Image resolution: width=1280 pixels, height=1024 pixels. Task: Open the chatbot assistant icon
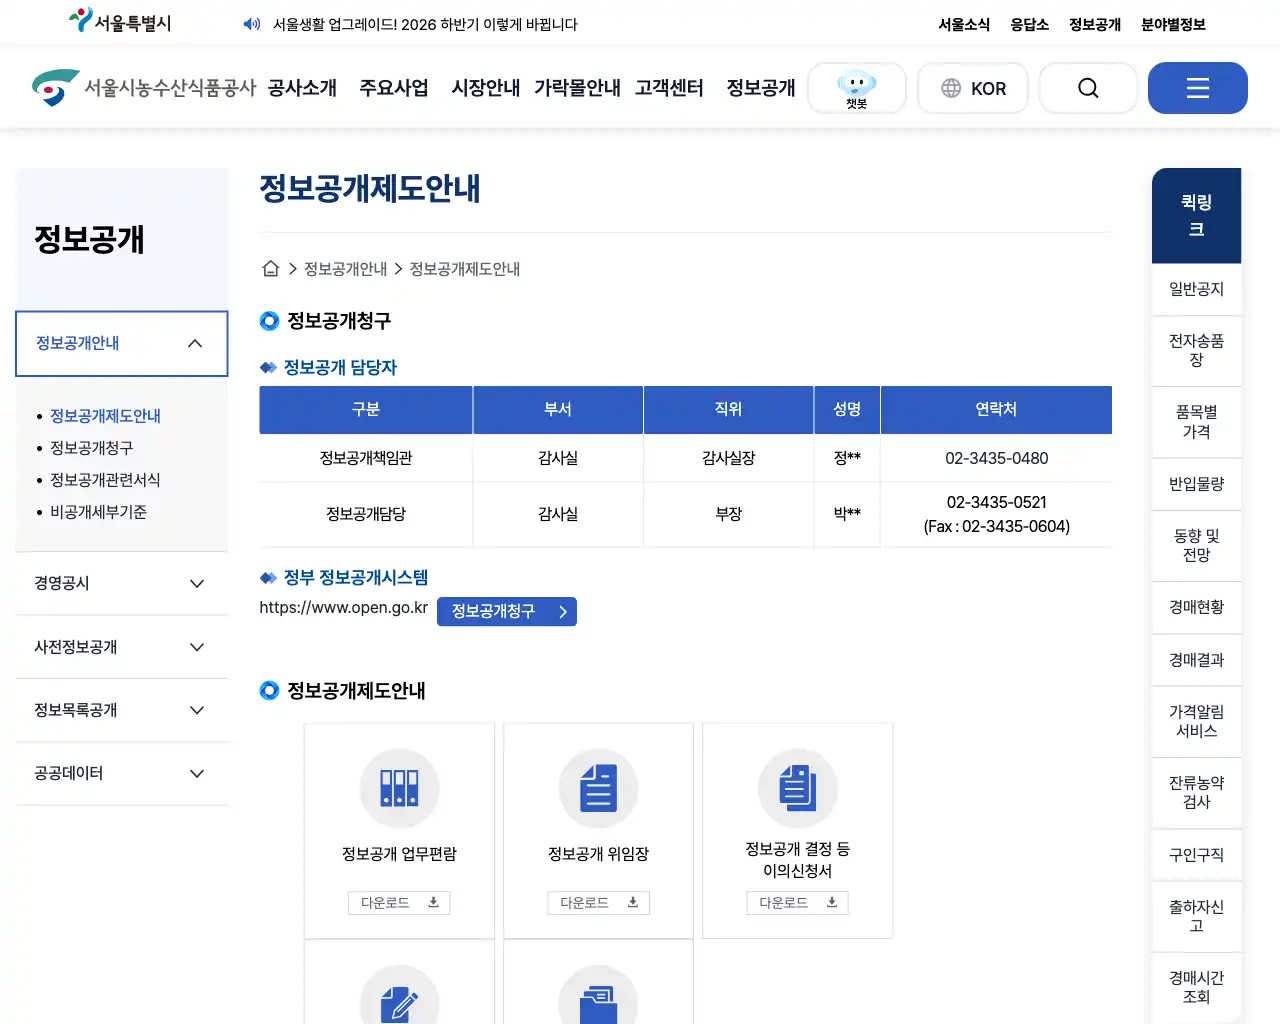[857, 88]
